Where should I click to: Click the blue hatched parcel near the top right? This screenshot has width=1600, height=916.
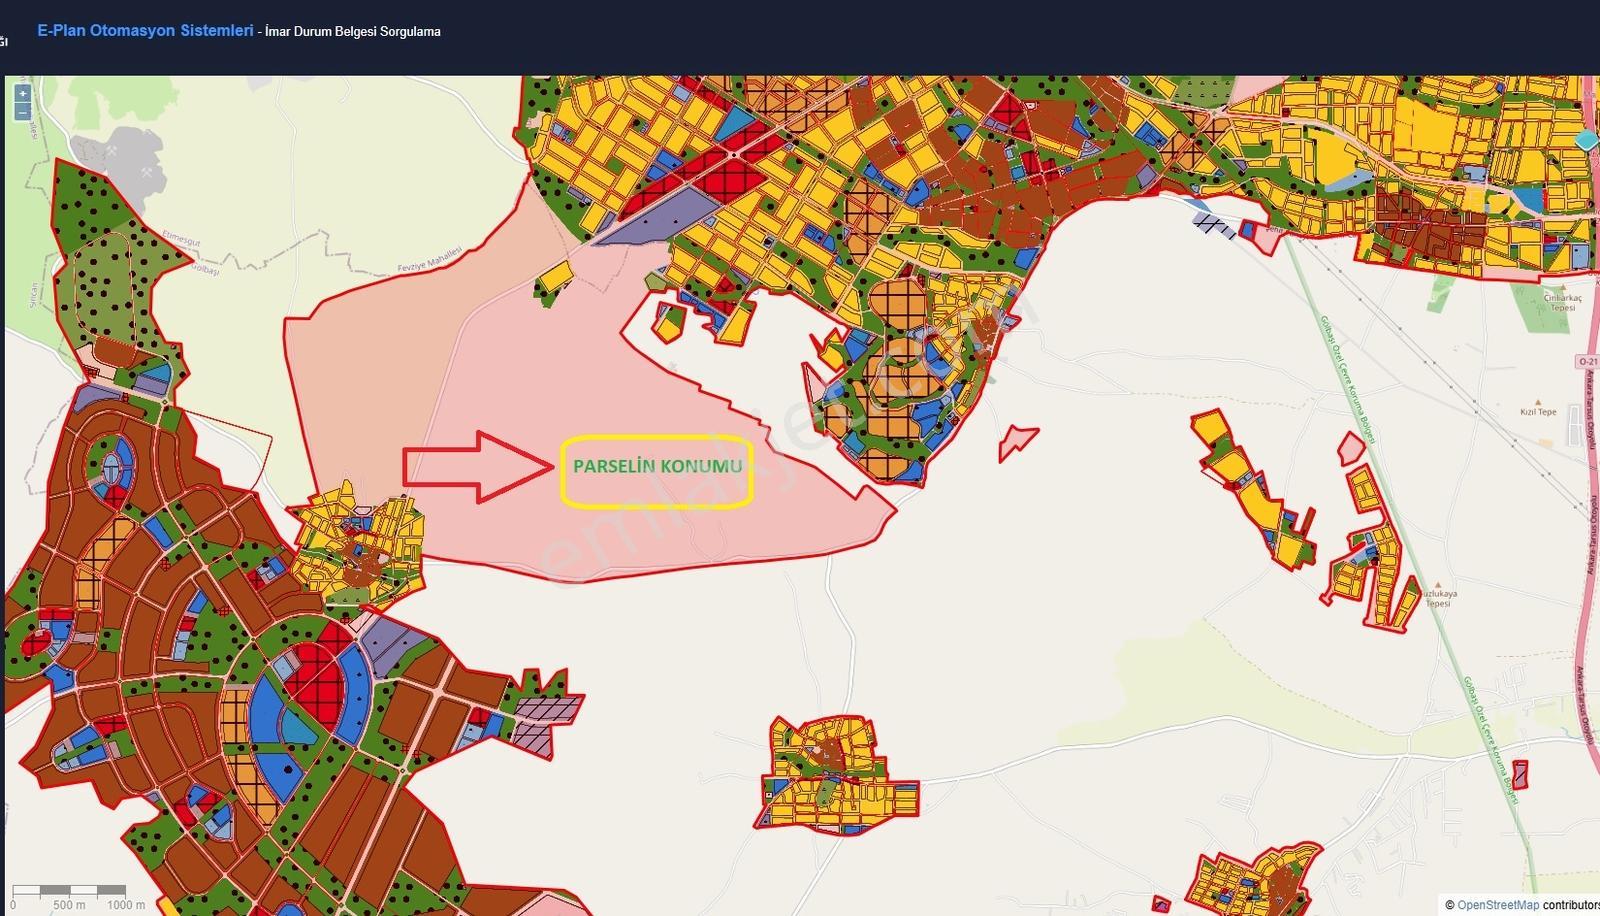1215,224
